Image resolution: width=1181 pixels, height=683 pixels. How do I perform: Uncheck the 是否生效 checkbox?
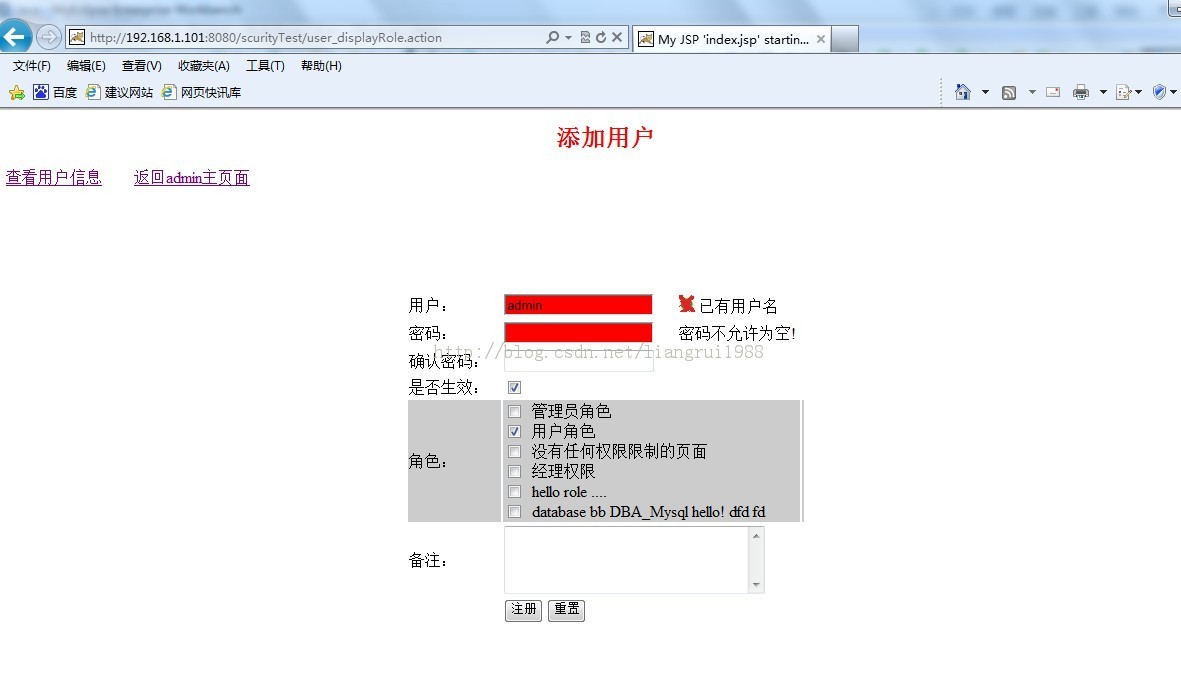(514, 387)
